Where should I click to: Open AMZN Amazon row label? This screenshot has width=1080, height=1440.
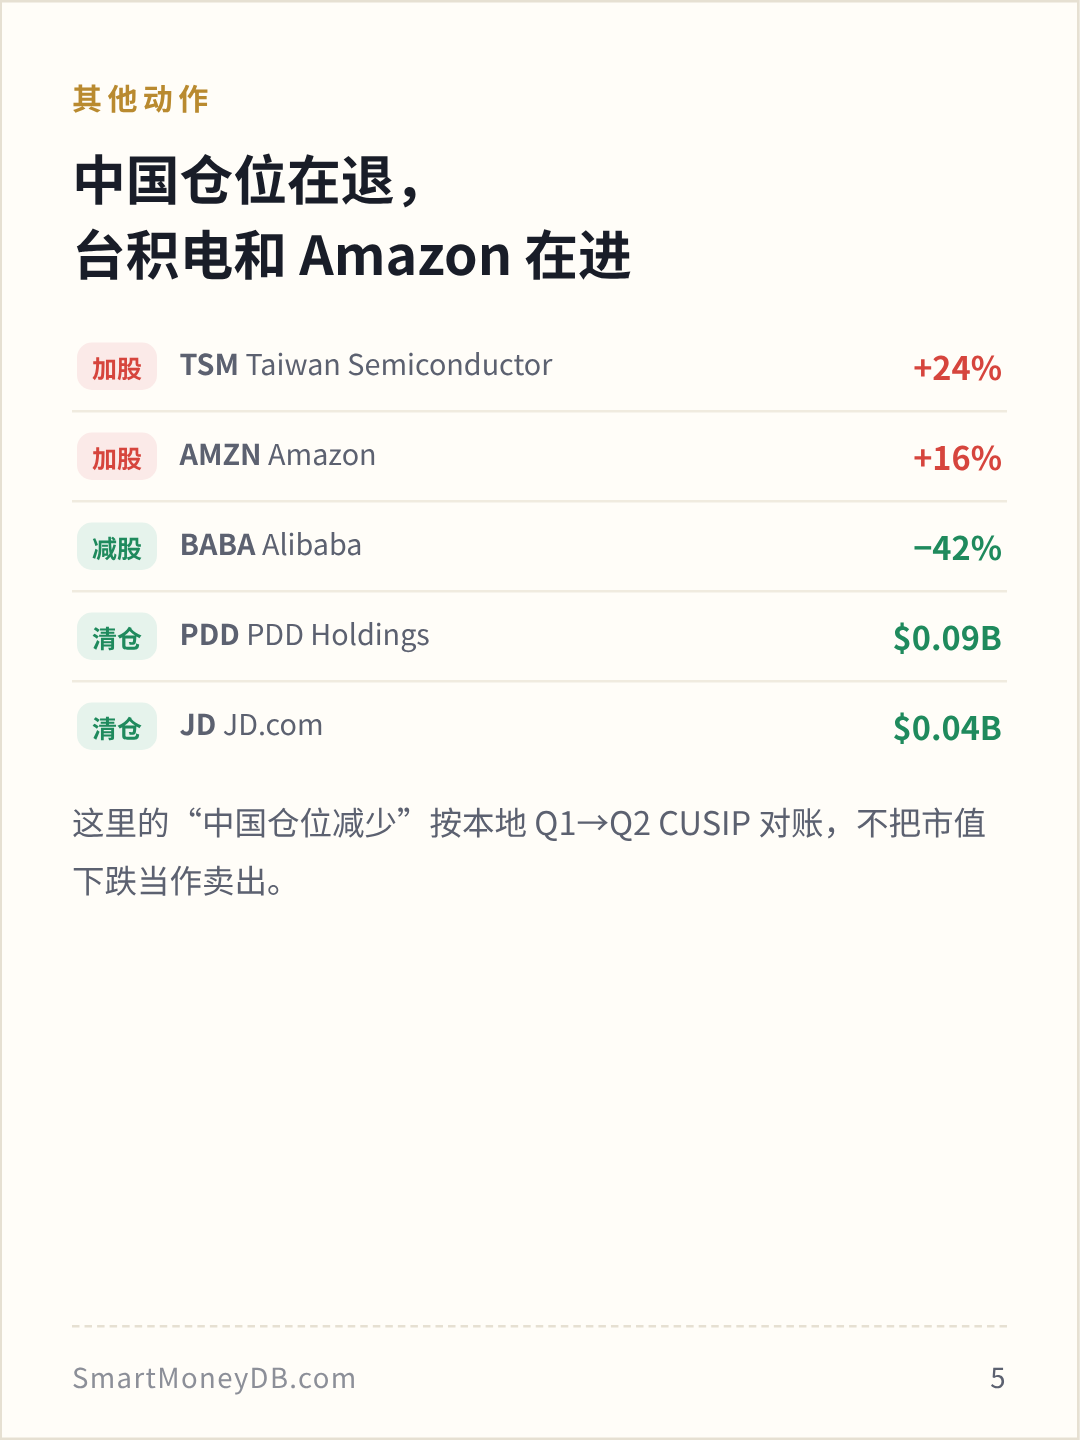coord(278,455)
